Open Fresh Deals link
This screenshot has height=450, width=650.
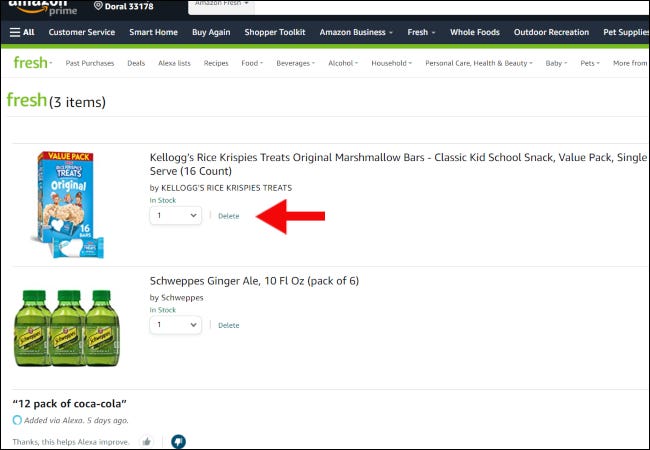coord(136,63)
